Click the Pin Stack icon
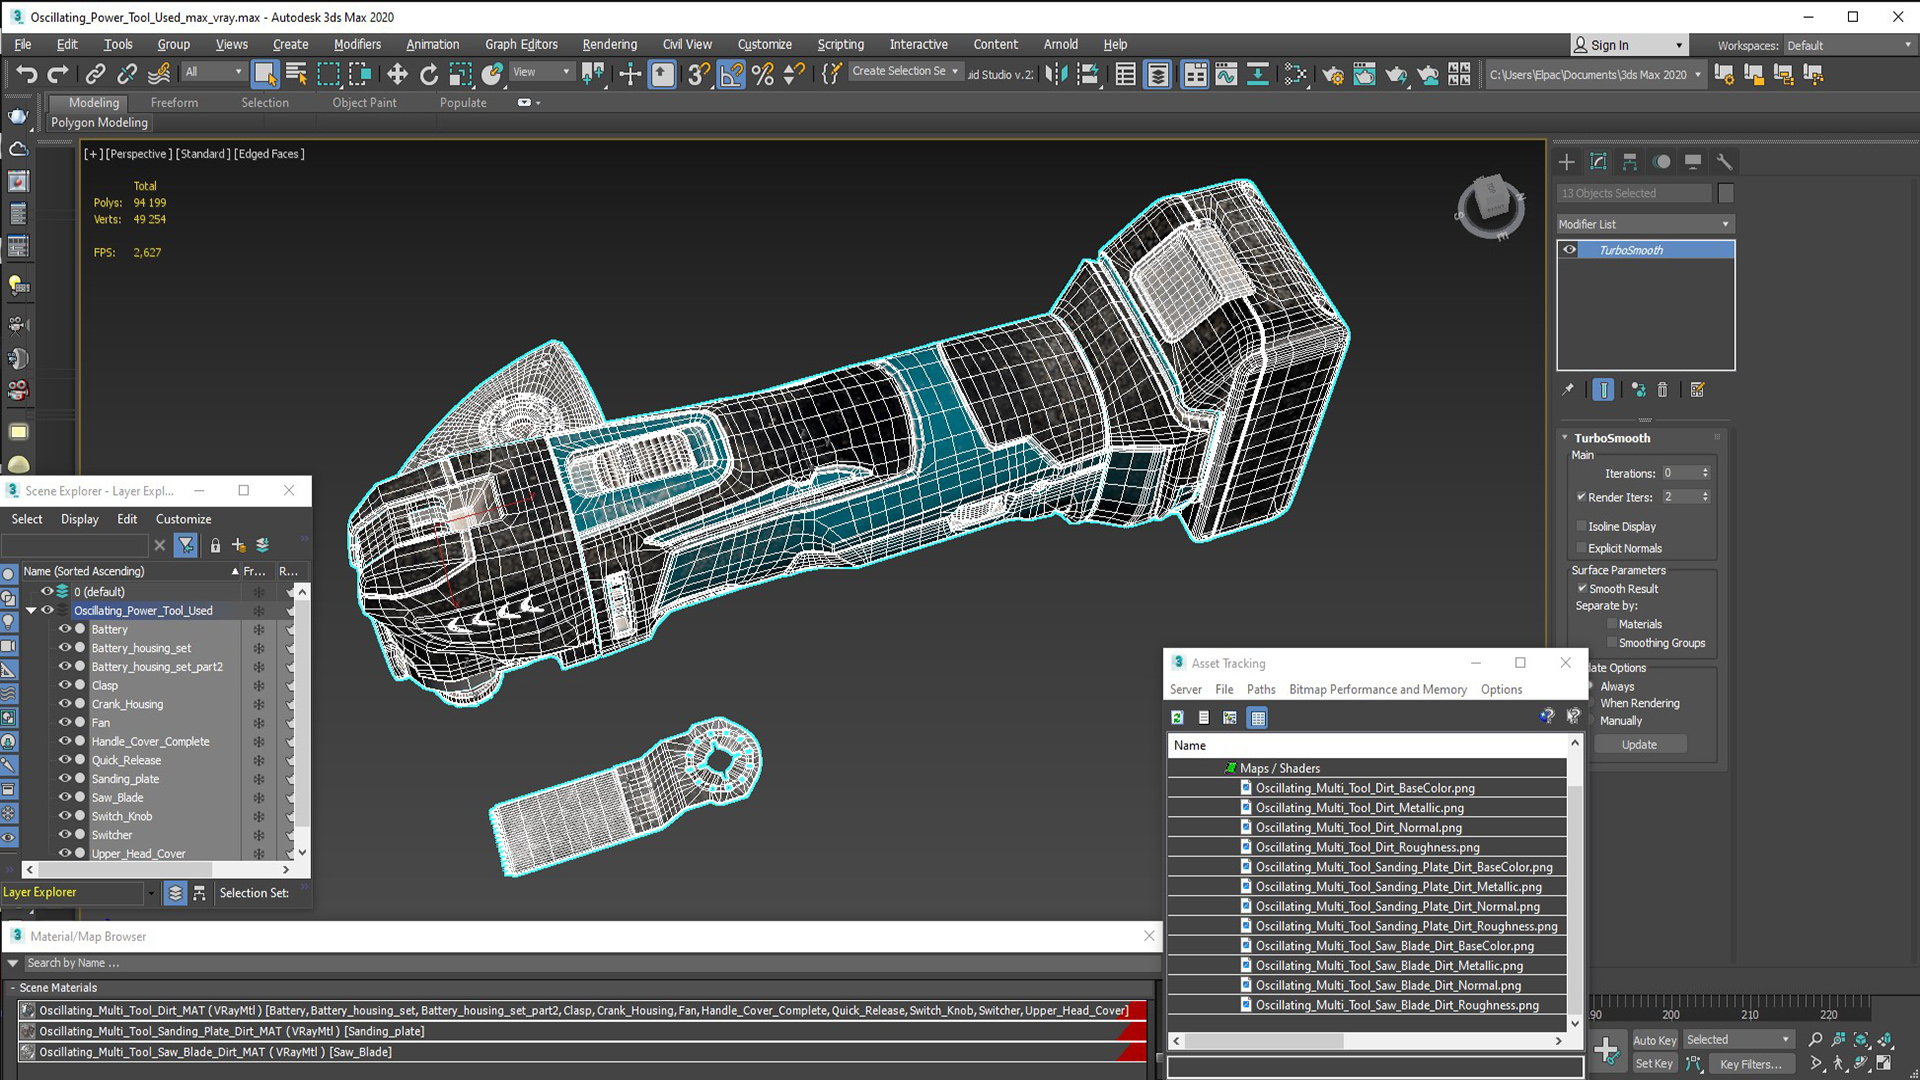This screenshot has height=1080, width=1920. 1568,390
